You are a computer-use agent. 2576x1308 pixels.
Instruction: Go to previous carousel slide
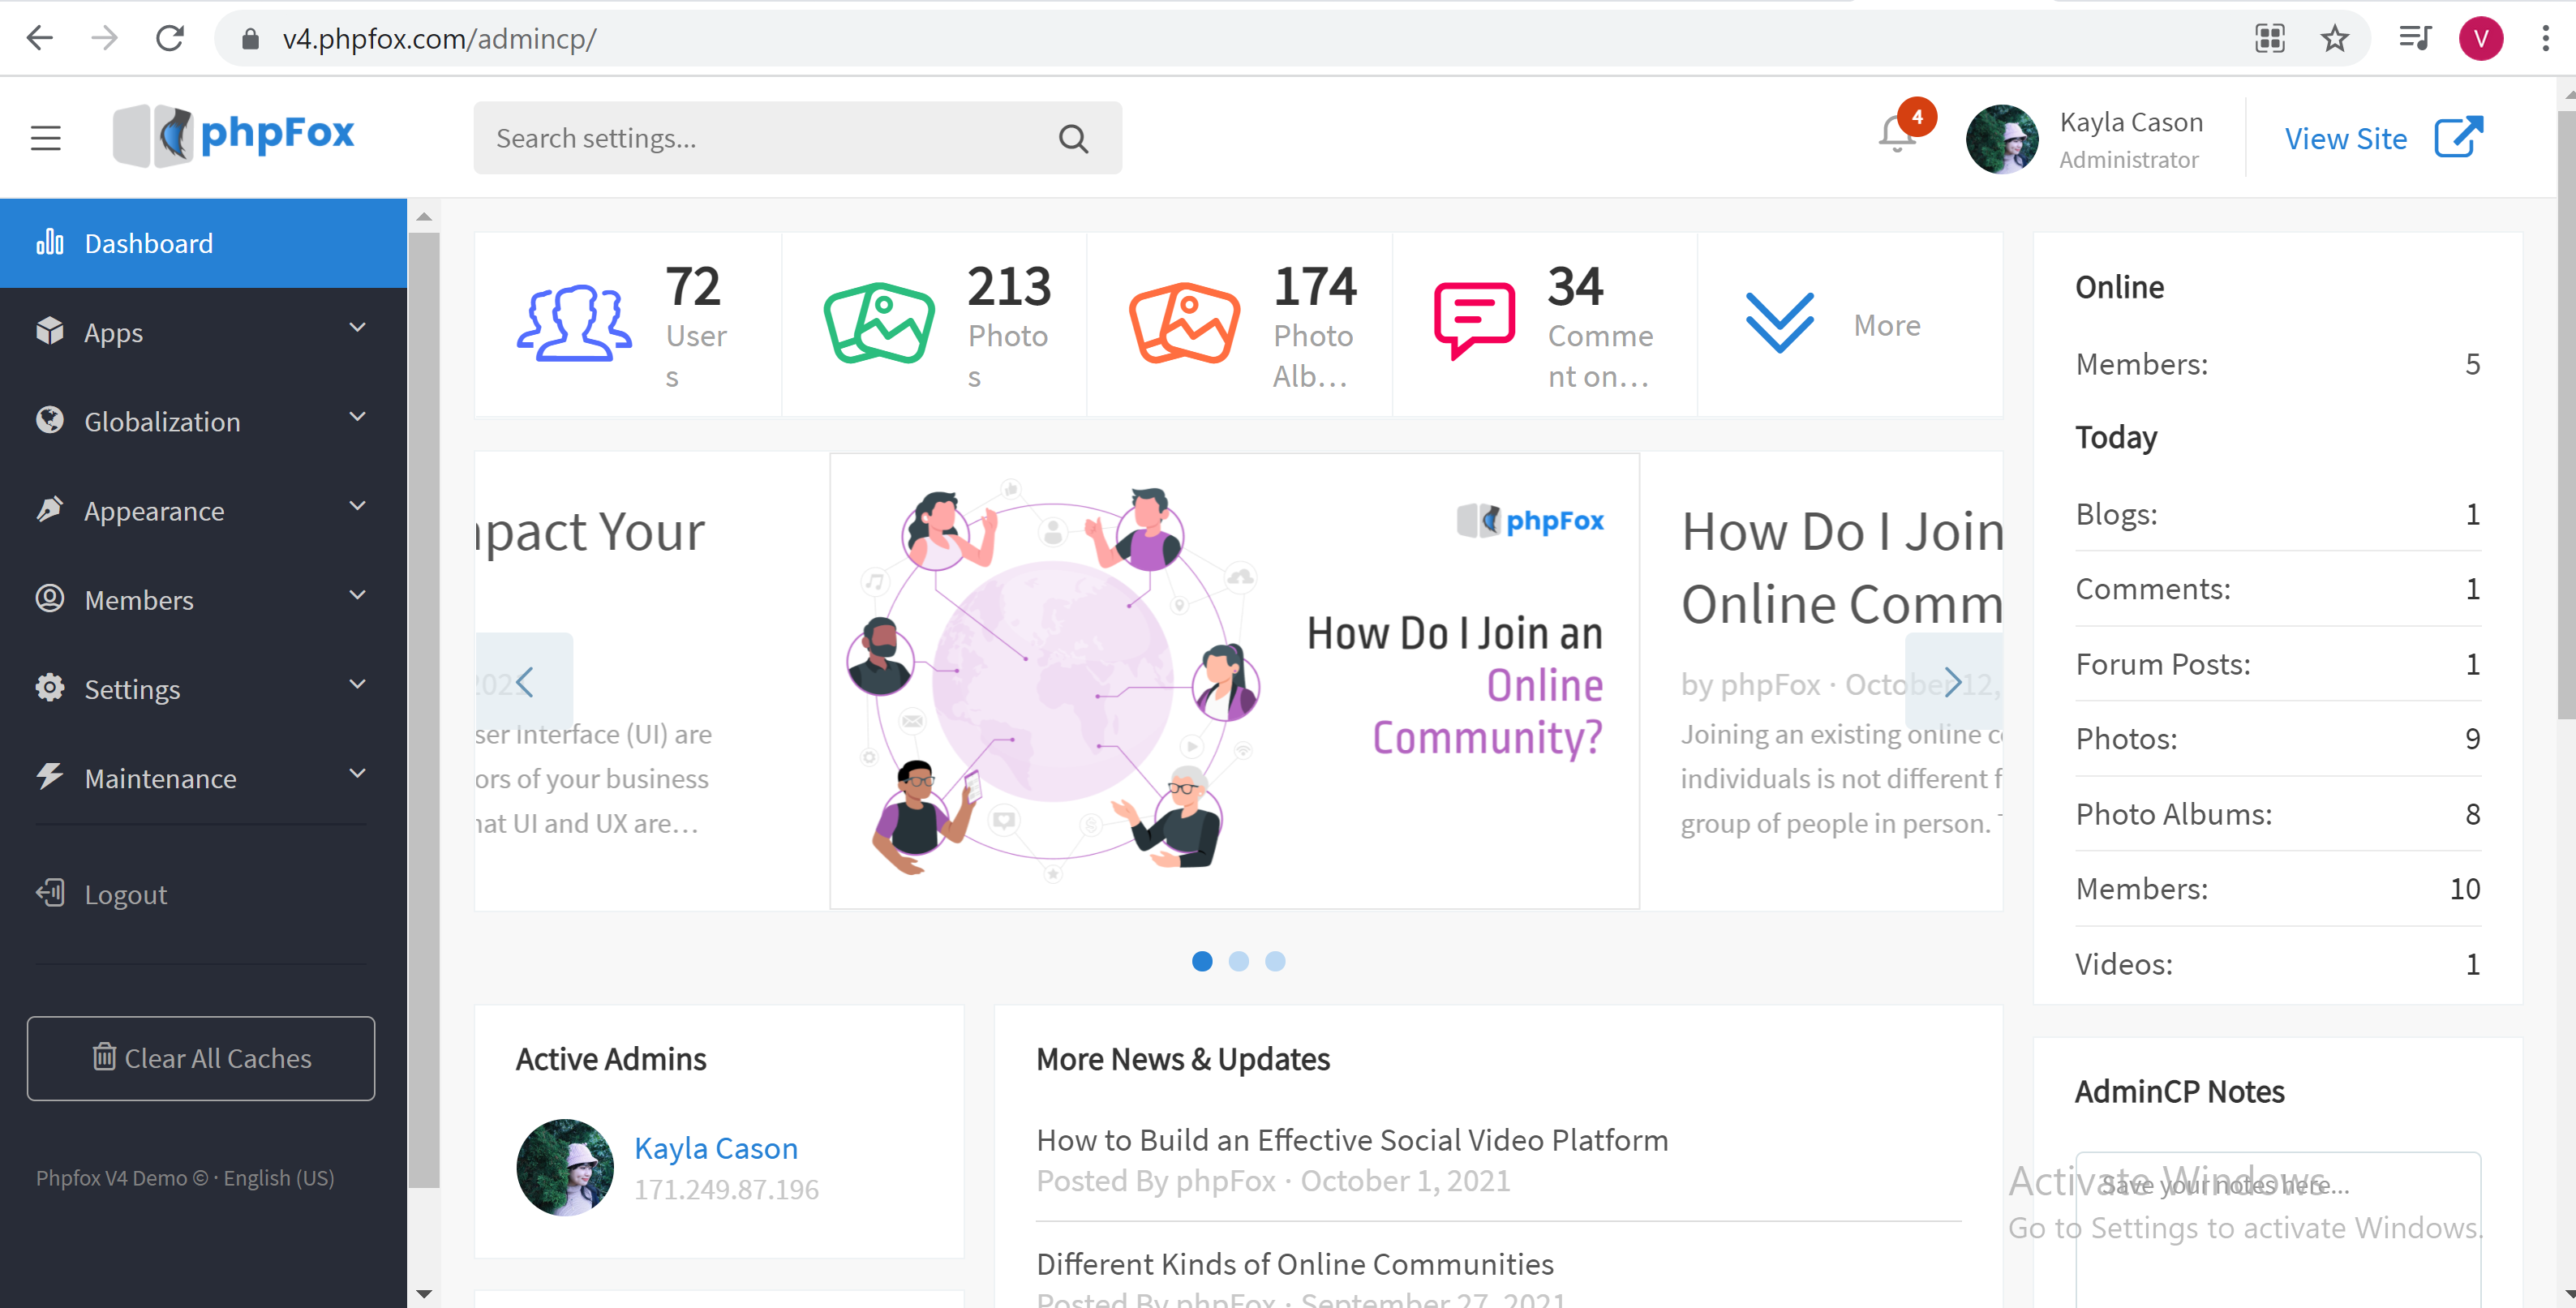click(524, 682)
